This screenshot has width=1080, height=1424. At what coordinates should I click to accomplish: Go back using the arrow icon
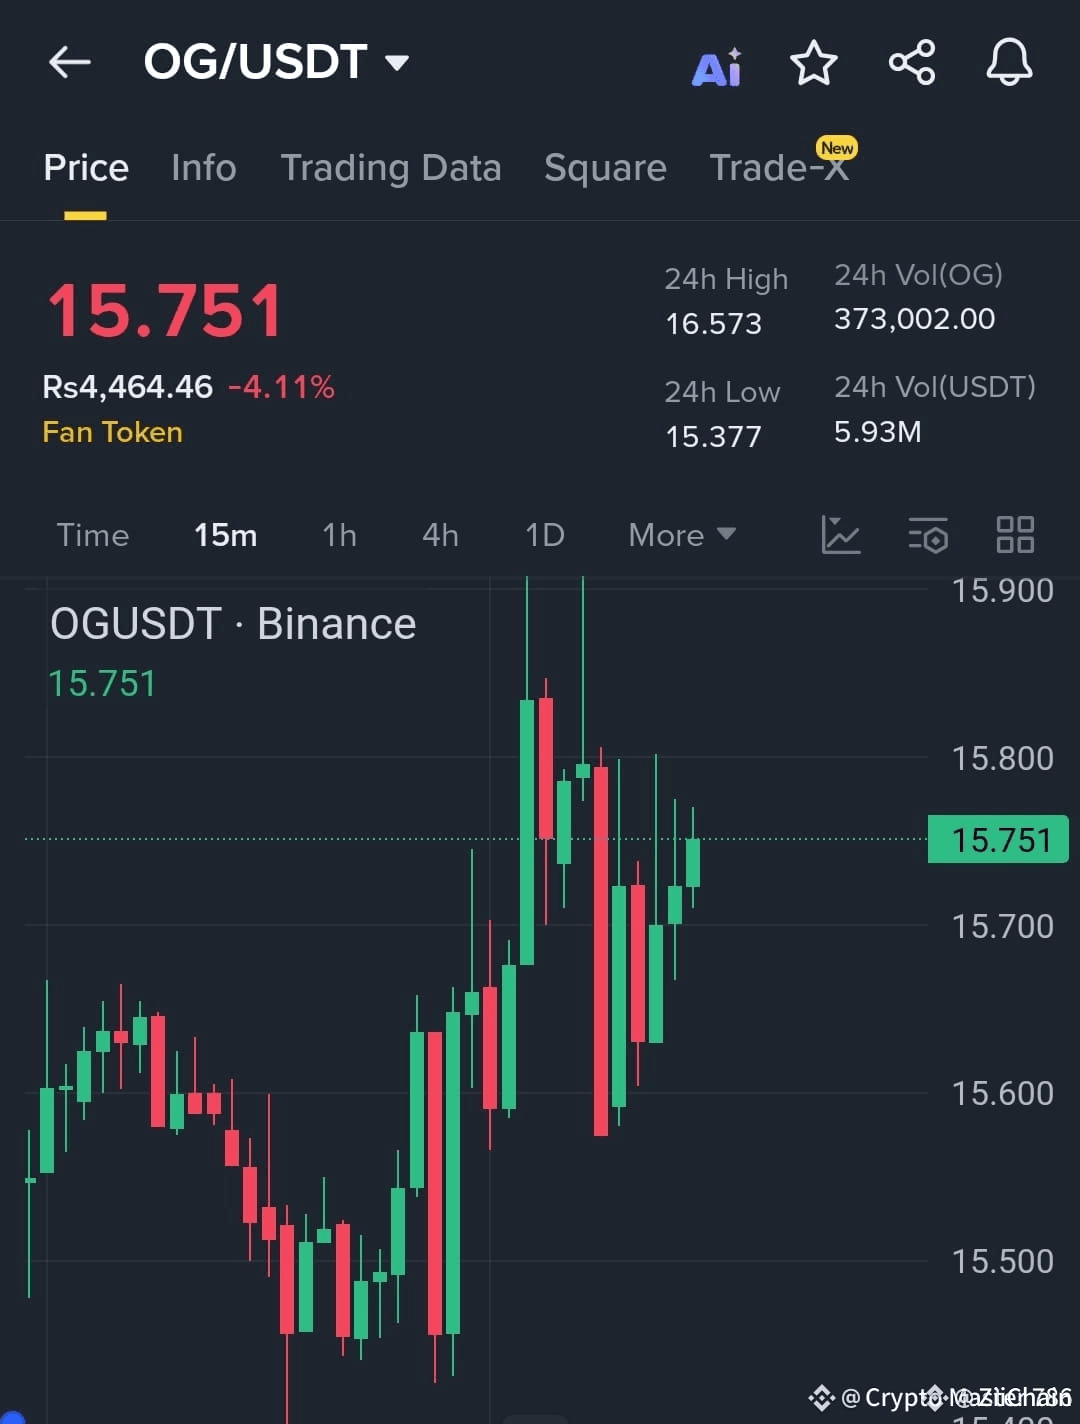70,62
